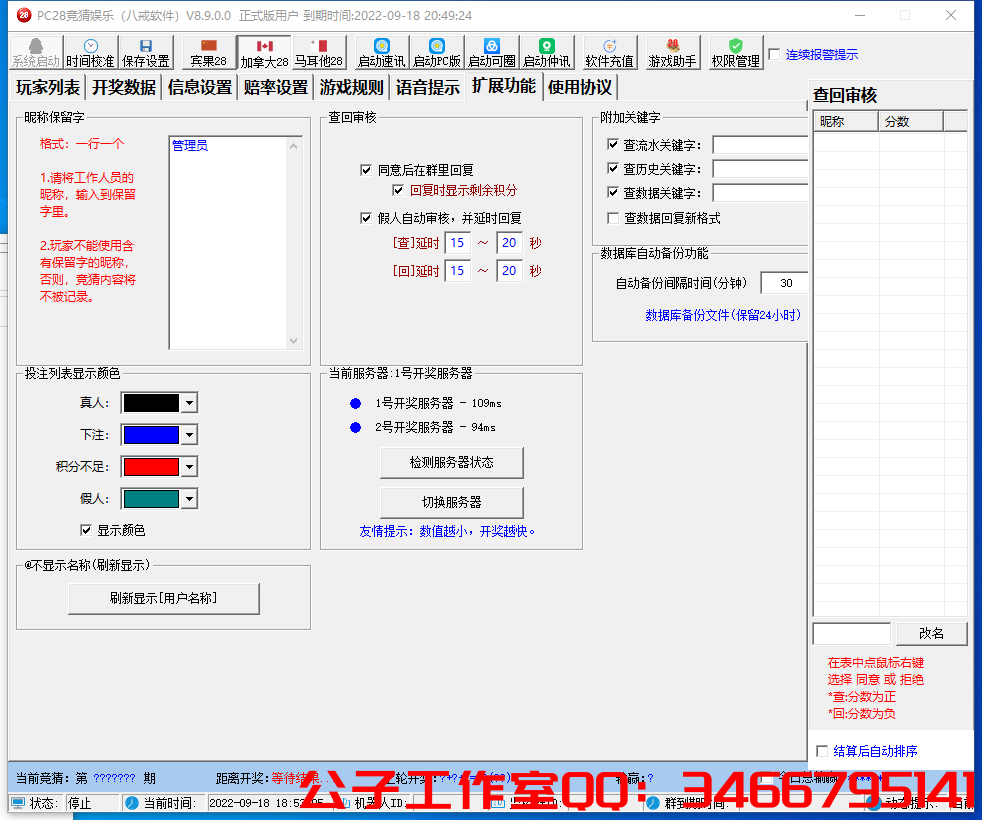The height and width of the screenshot is (820, 982).
Task: Select 2号开奖服务器 - 94ms entry
Action: coord(435,427)
